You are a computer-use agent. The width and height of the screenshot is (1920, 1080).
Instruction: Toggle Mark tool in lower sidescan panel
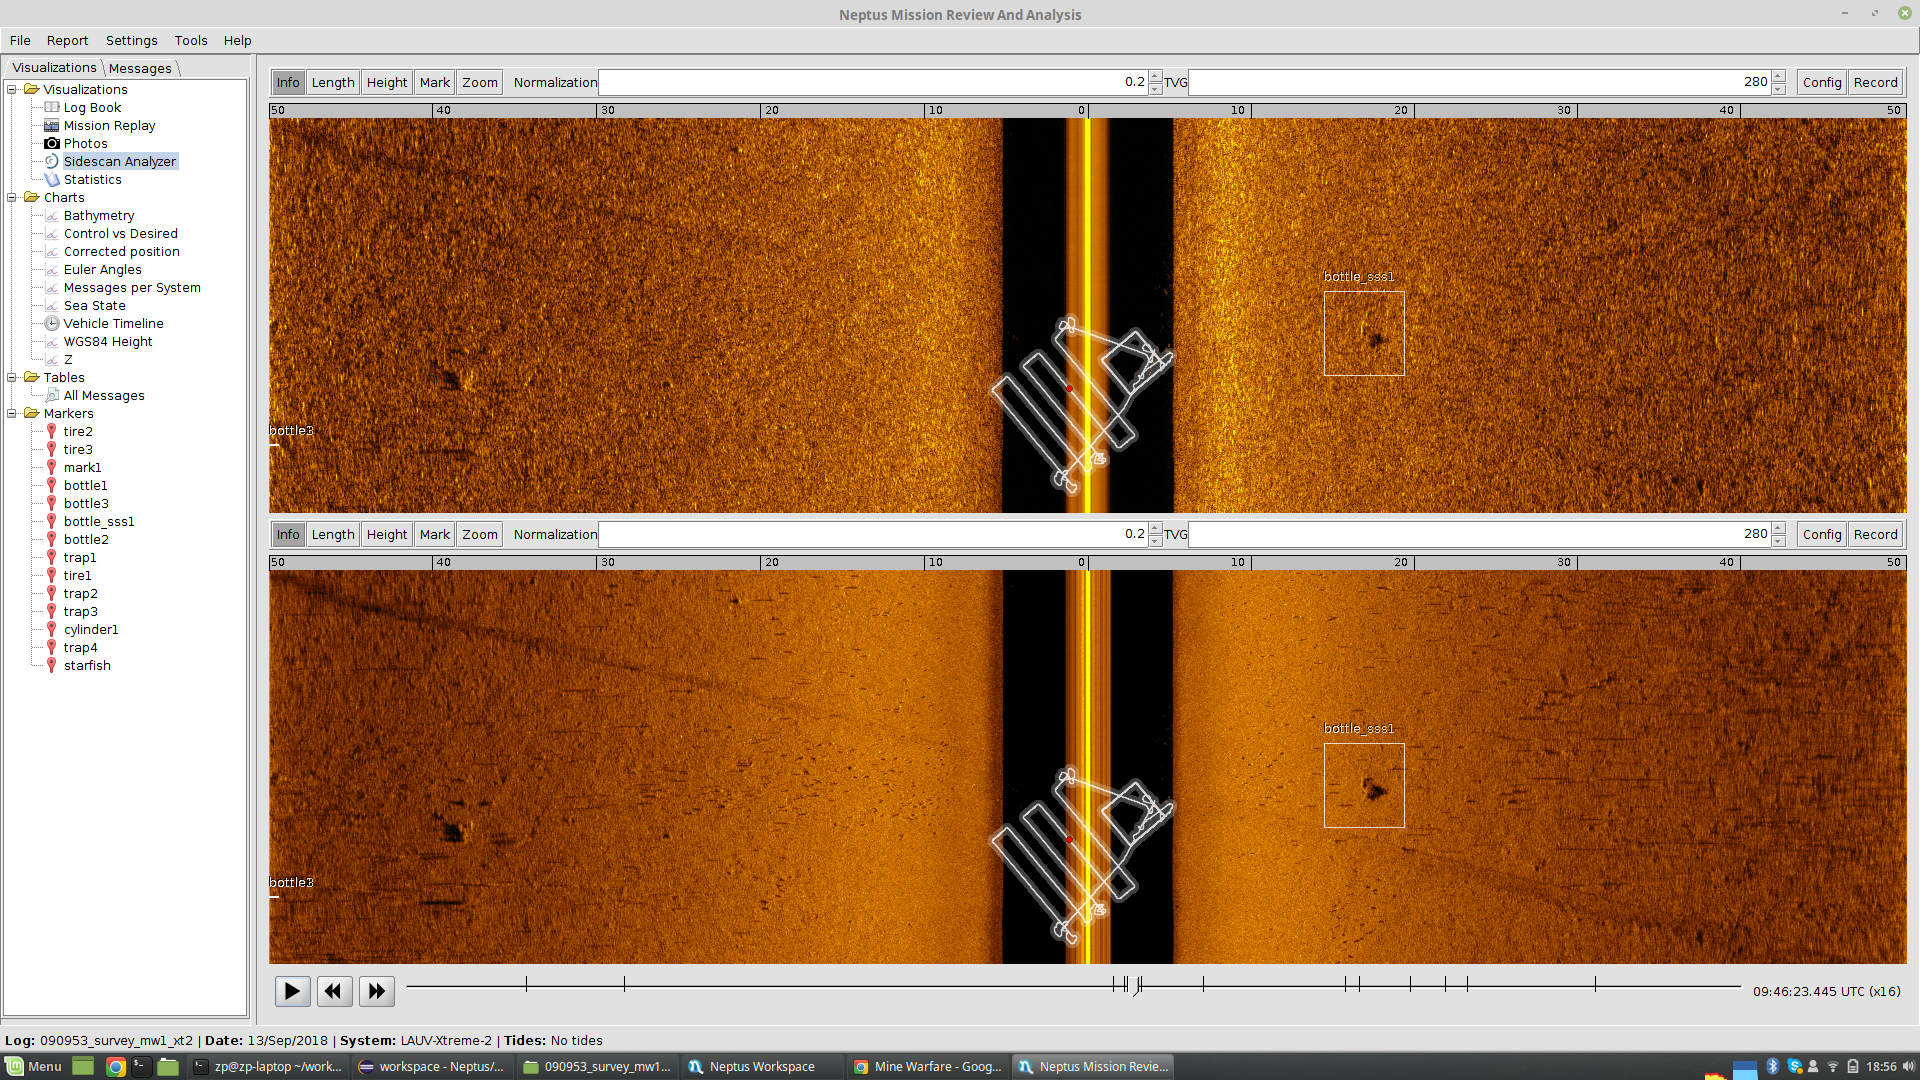(435, 534)
